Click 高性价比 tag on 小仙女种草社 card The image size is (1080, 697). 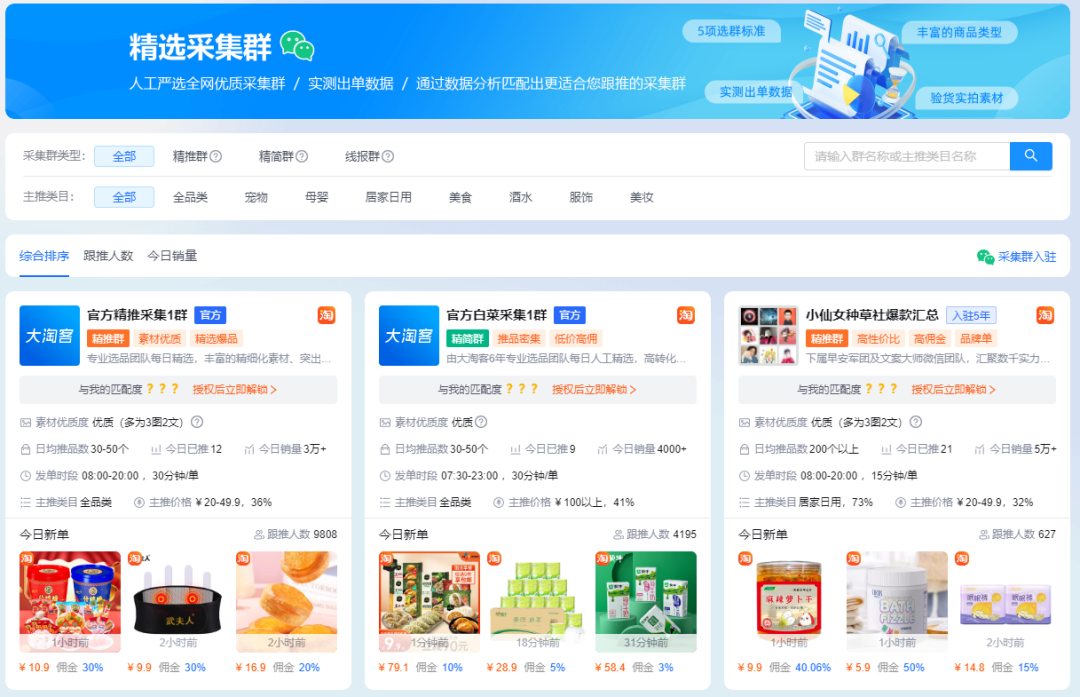click(x=878, y=338)
